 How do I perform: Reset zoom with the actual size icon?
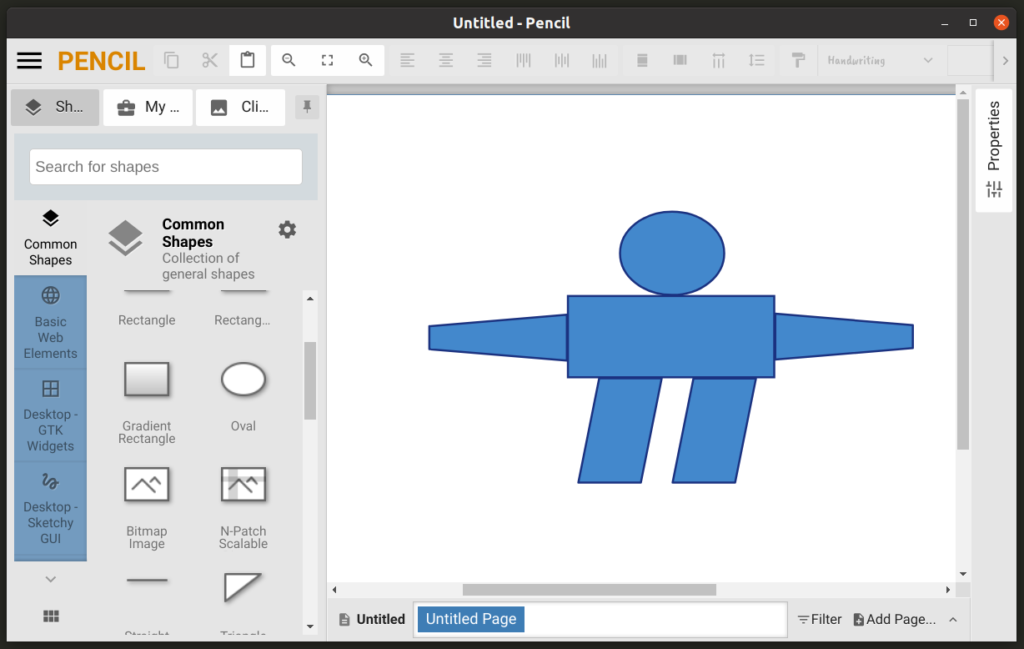(327, 60)
